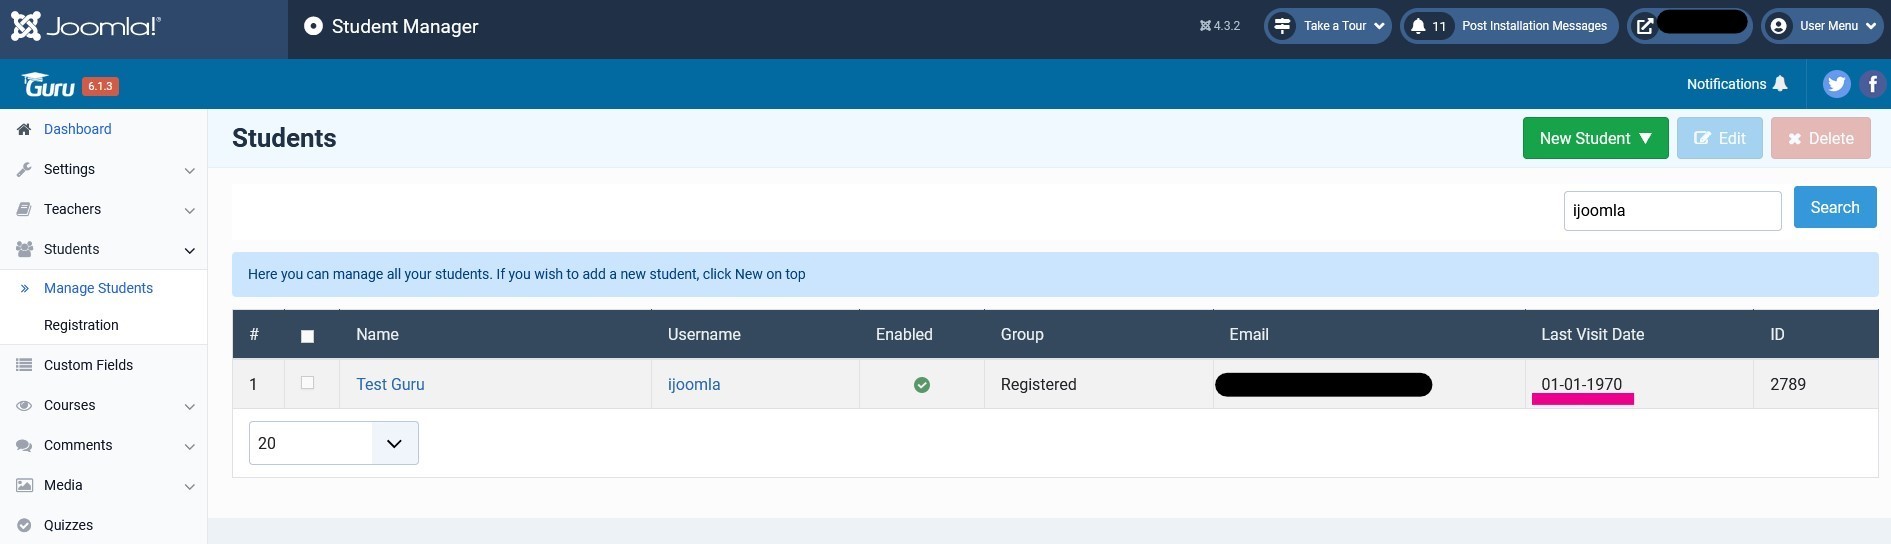
Task: Click the 01-01-1970 date cell
Action: click(1581, 384)
